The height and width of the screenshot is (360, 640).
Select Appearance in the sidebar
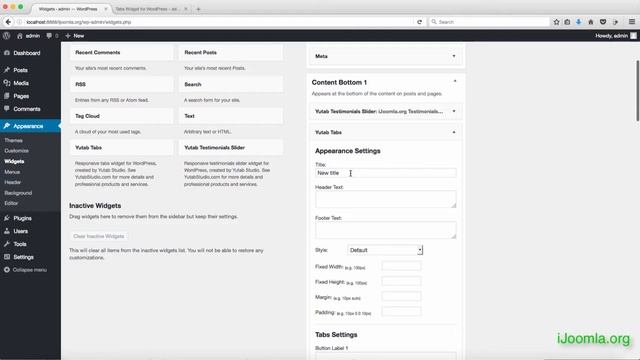(x=30, y=126)
